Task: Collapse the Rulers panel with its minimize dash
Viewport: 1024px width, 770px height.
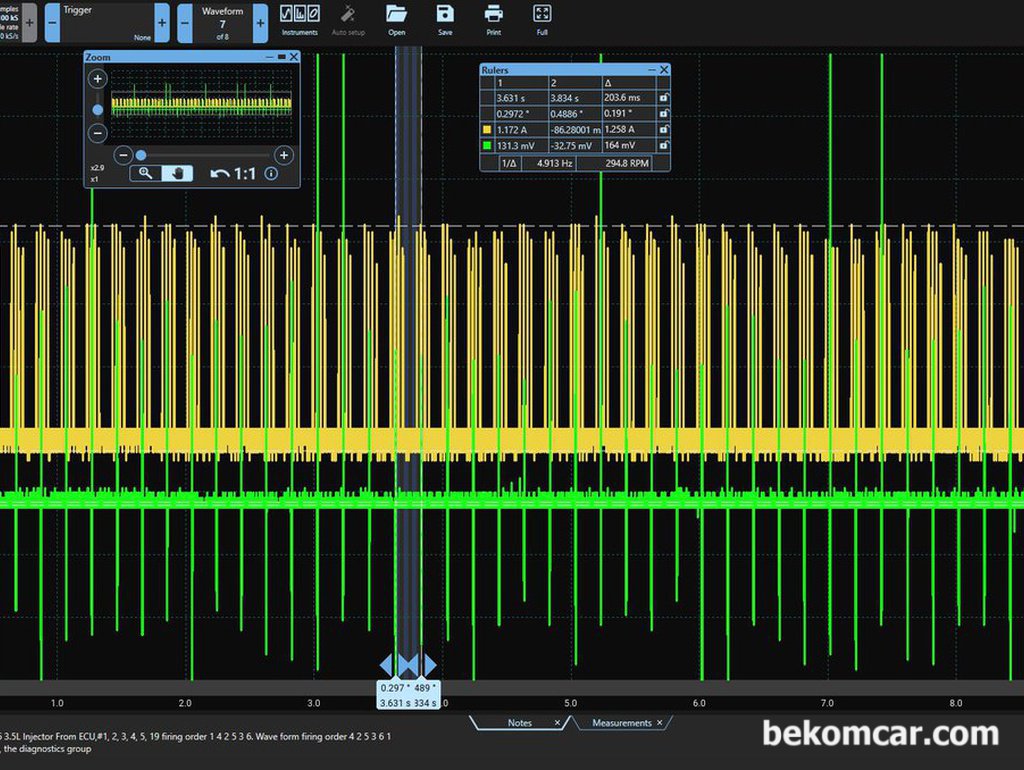Action: coord(651,69)
